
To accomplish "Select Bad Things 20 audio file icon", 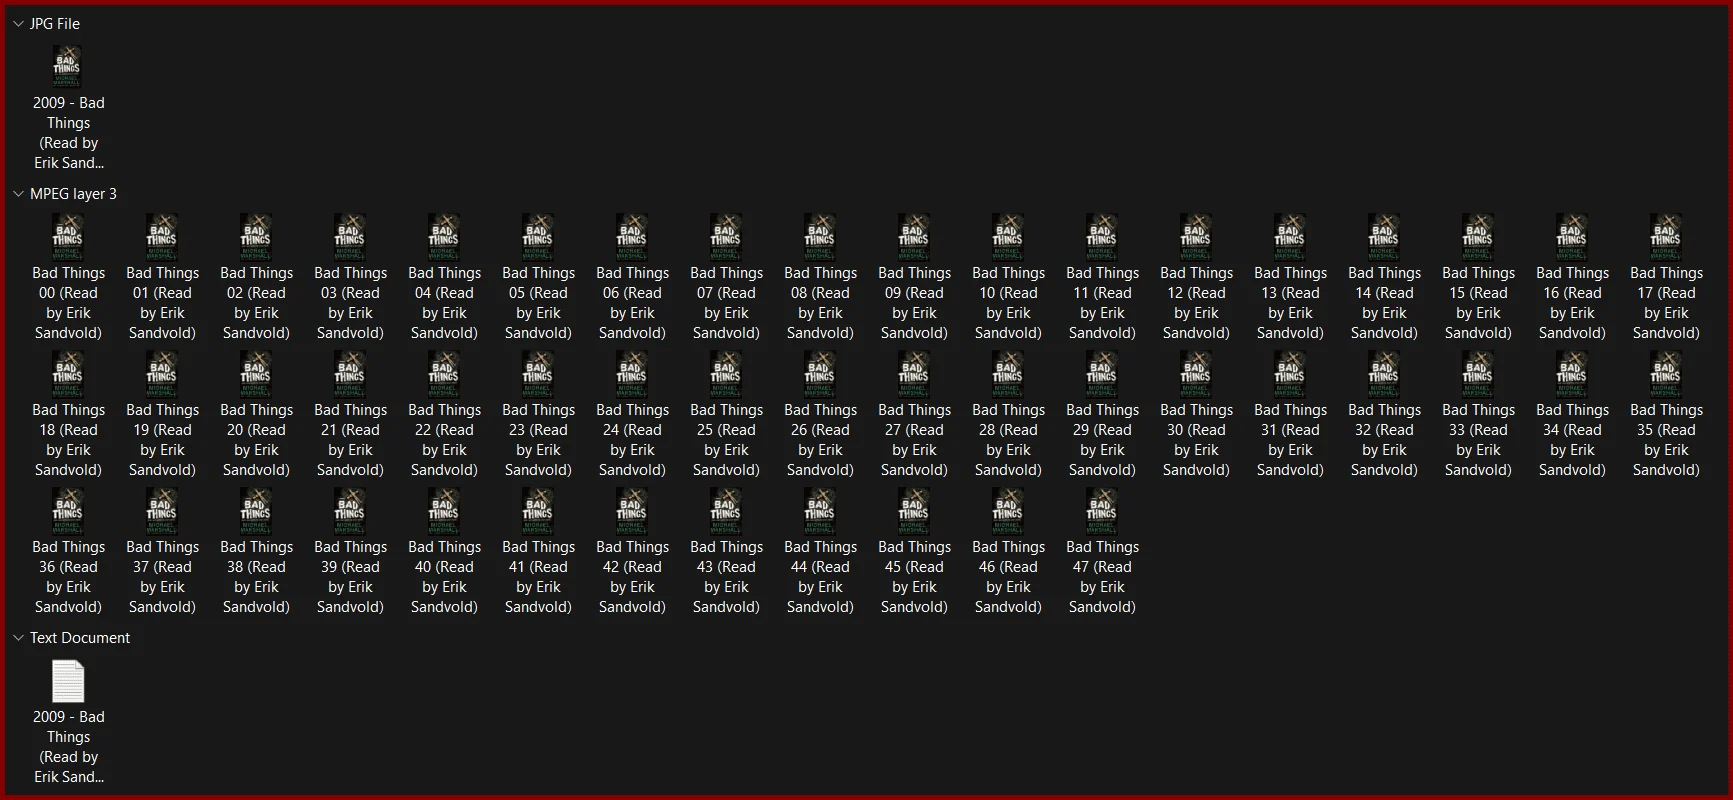I will (256, 374).
